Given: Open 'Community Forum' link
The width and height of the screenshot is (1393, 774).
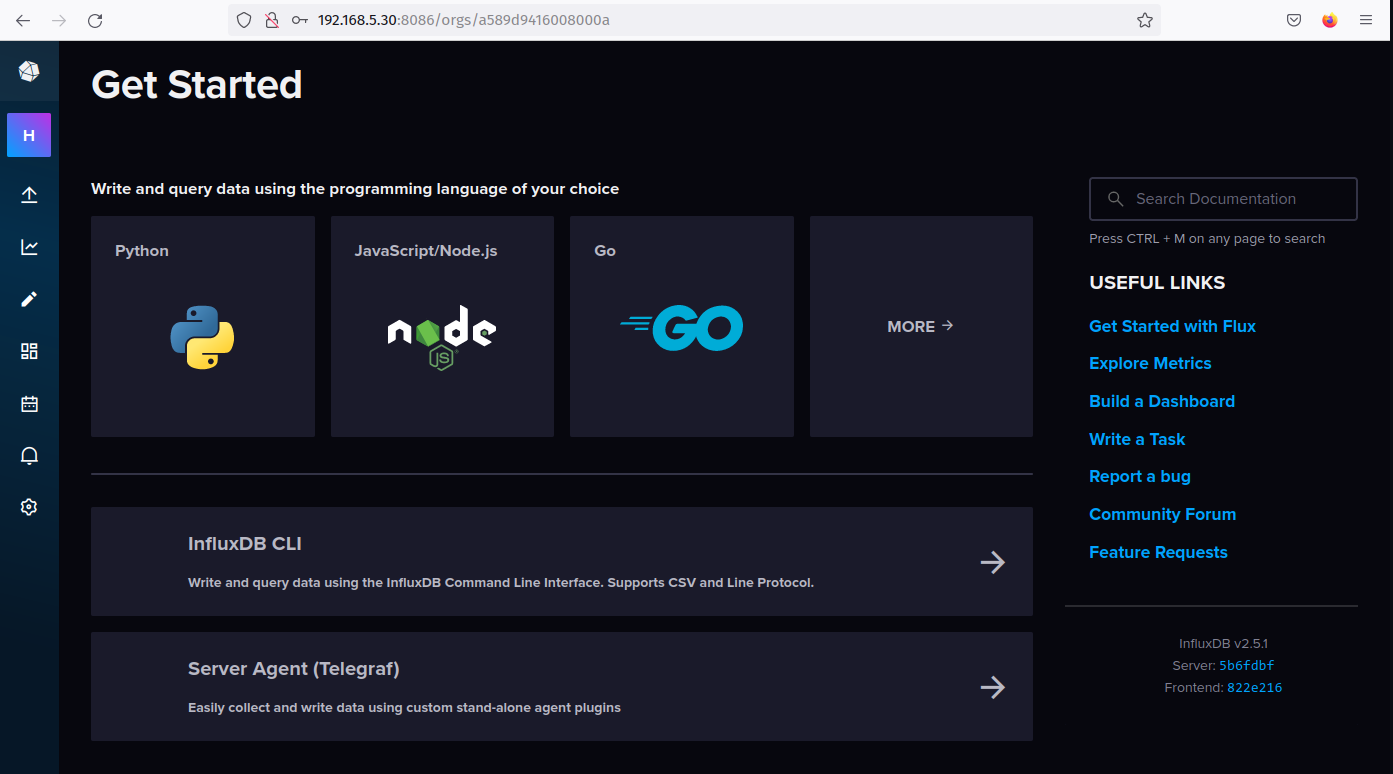Looking at the screenshot, I should (x=1163, y=514).
